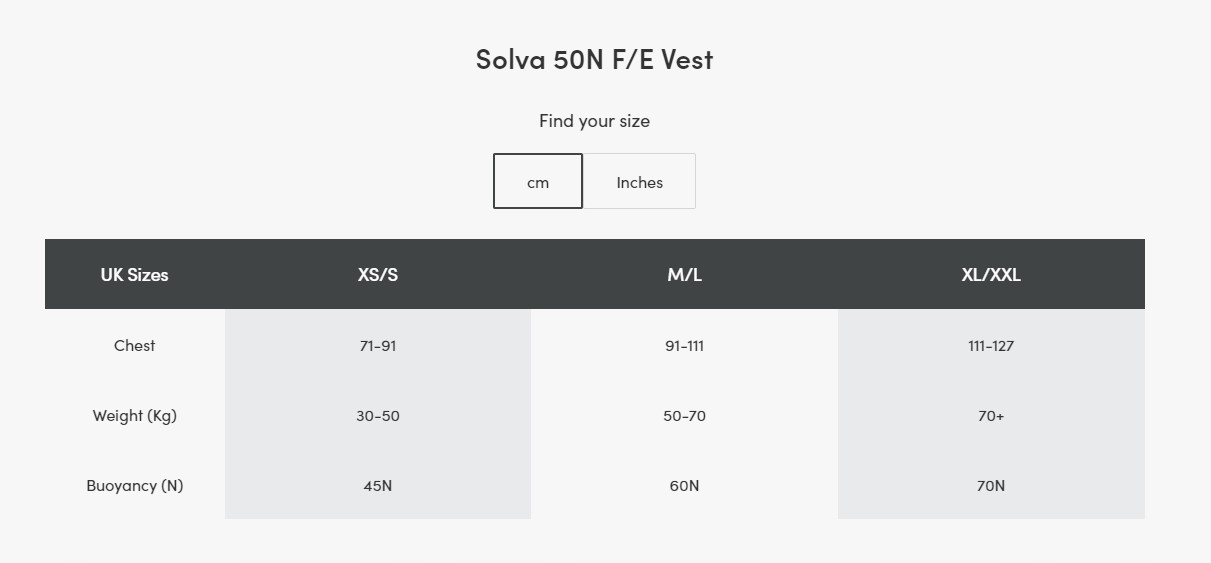Click the M/L size column header
Viewport: 1211px width, 563px height.
click(x=684, y=275)
